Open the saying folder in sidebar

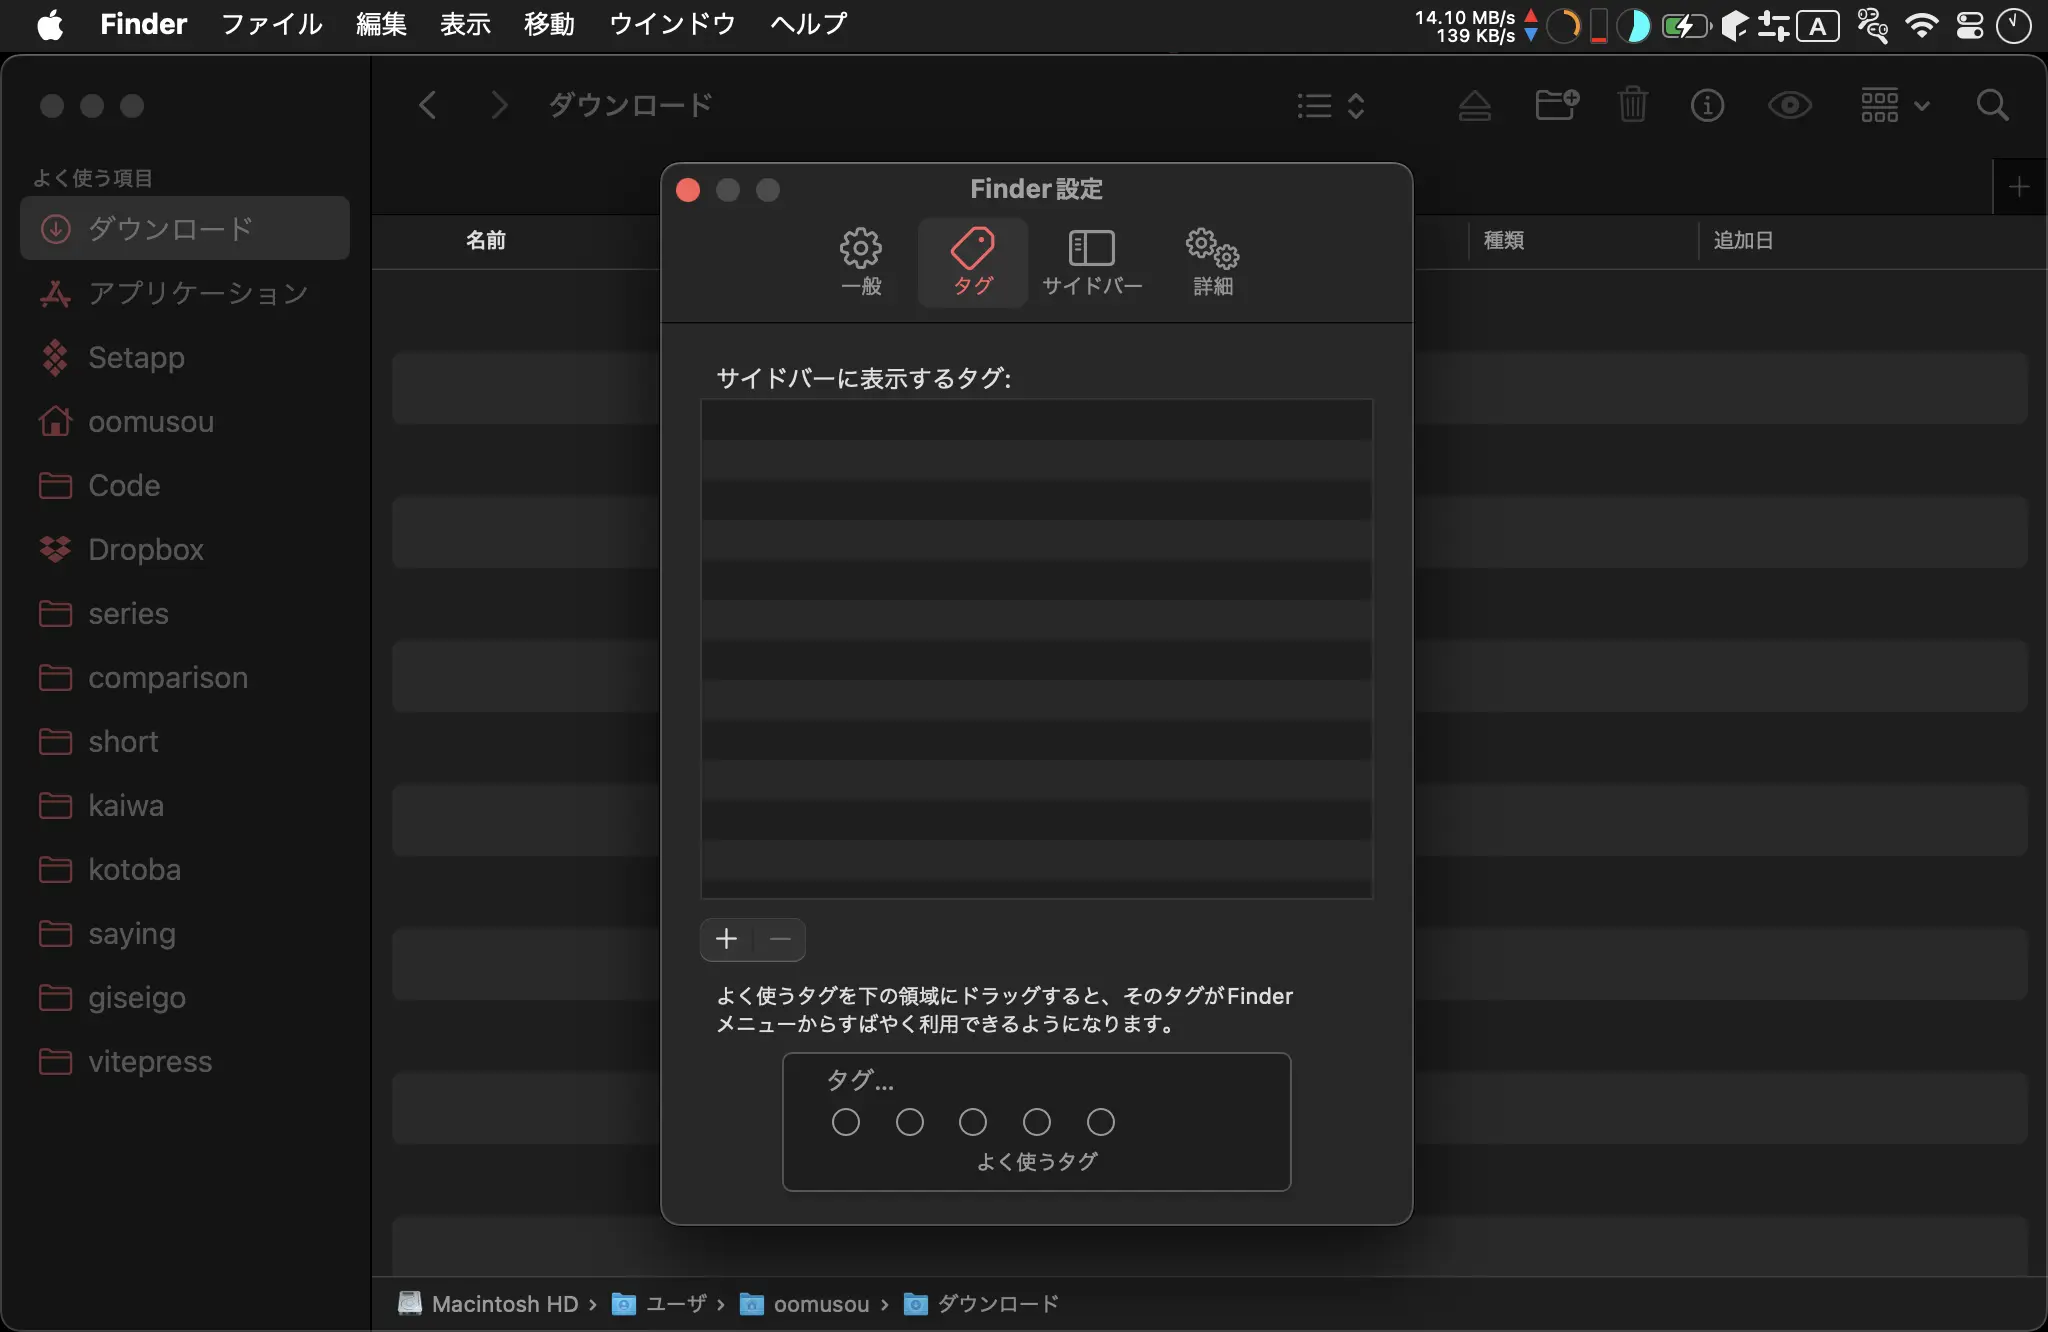pyautogui.click(x=185, y=933)
